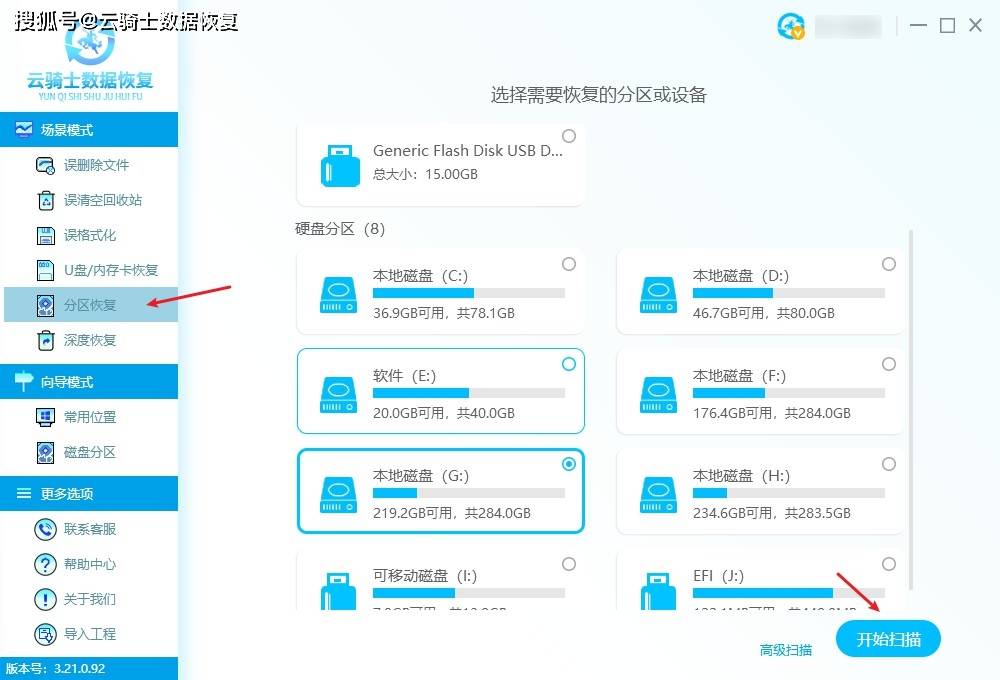Click the 关于我们 exclamation icon
1000x680 pixels.
45,599
